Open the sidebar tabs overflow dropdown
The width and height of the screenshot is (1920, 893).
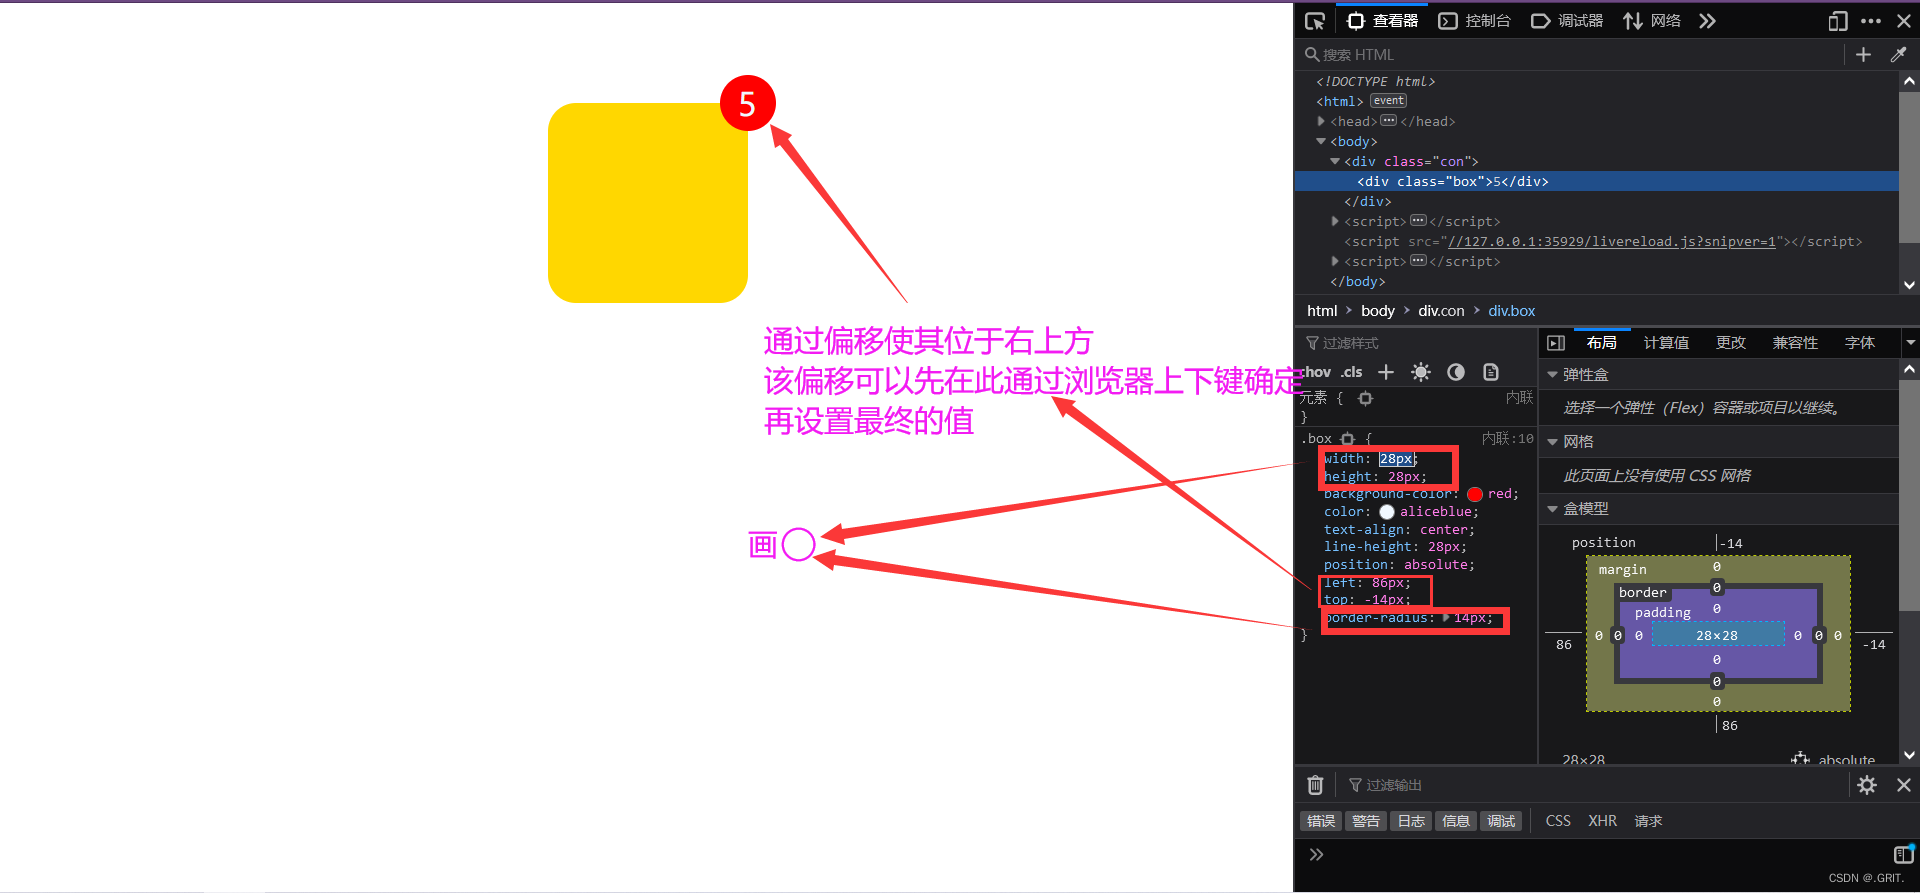(x=1910, y=343)
